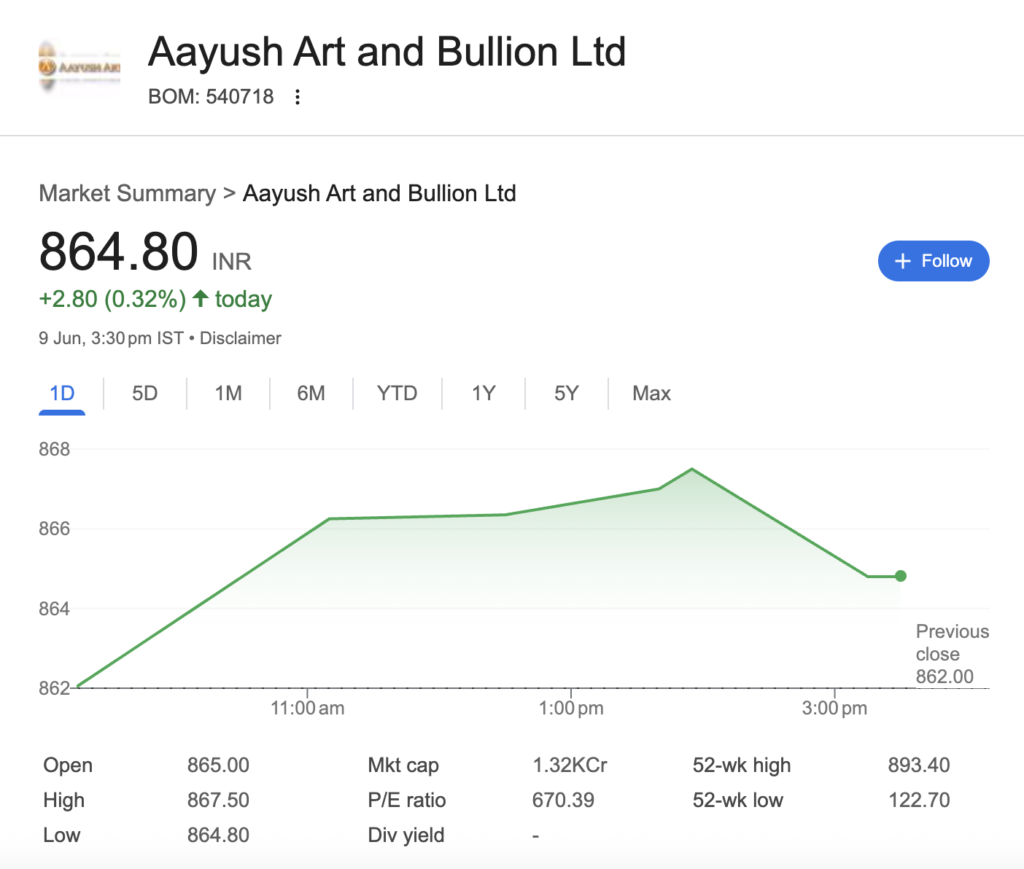The image size is (1024, 869).
Task: Switch to the 1M chart tab
Action: tap(228, 393)
